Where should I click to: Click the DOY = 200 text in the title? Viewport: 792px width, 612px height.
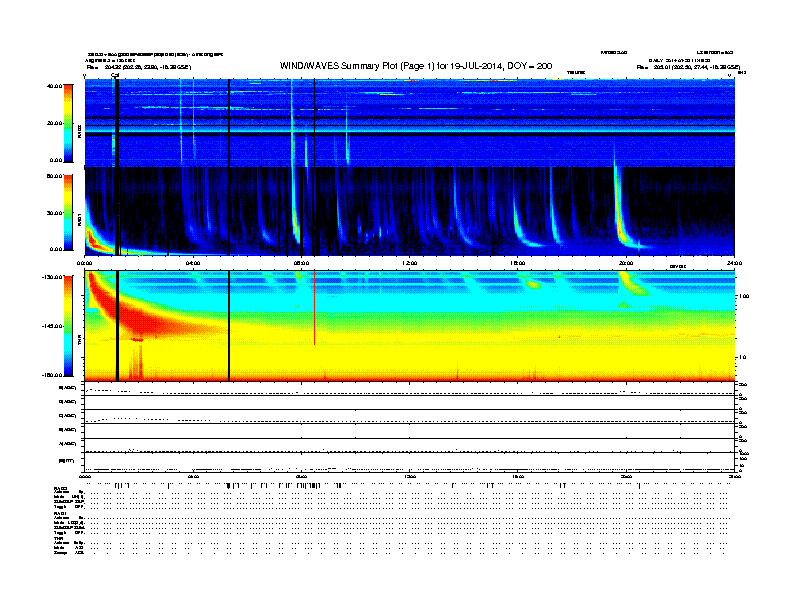point(530,66)
